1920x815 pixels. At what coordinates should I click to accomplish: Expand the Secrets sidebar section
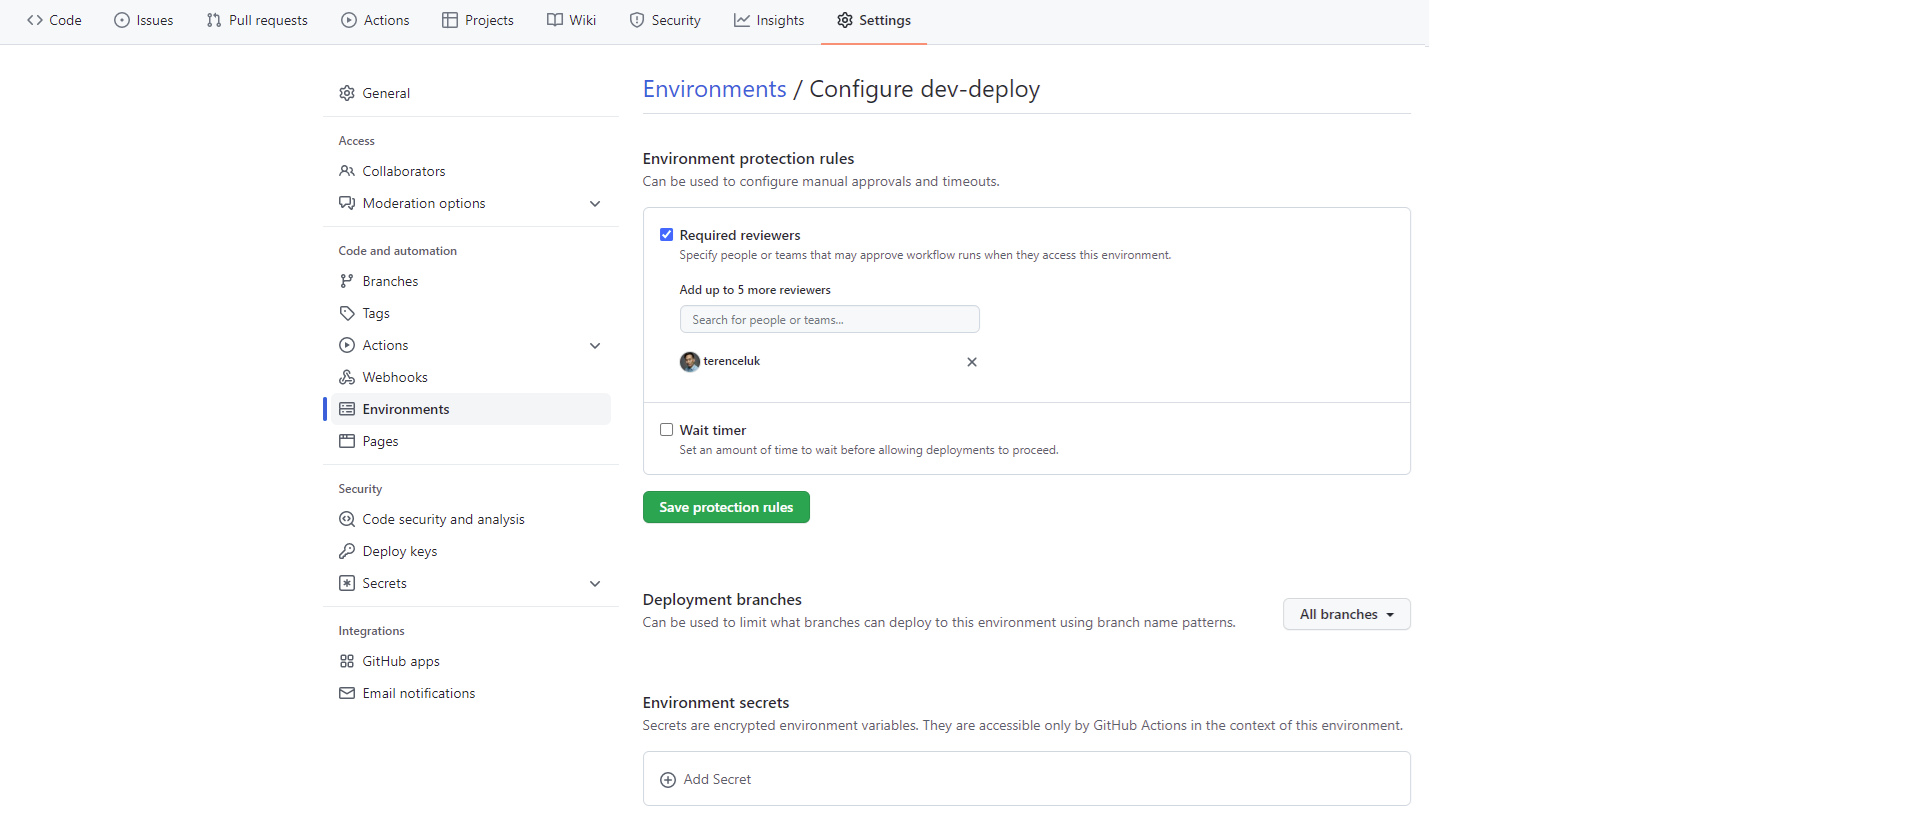pyautogui.click(x=595, y=584)
